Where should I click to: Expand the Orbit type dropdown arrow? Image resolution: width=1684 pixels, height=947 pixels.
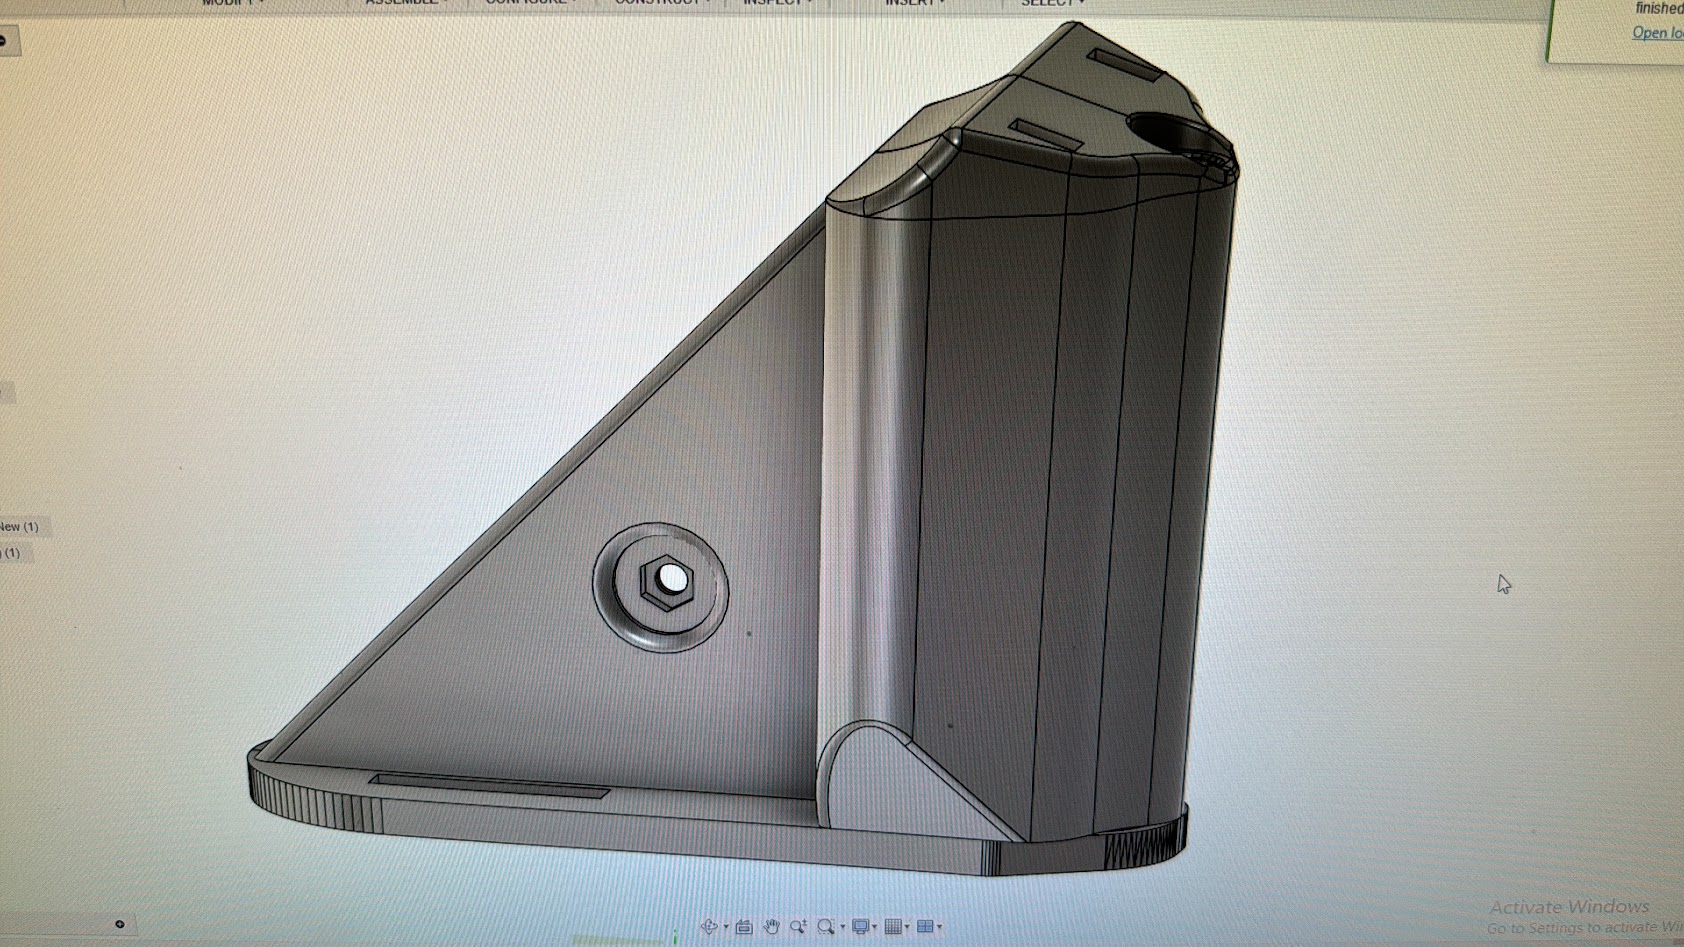[x=726, y=928]
